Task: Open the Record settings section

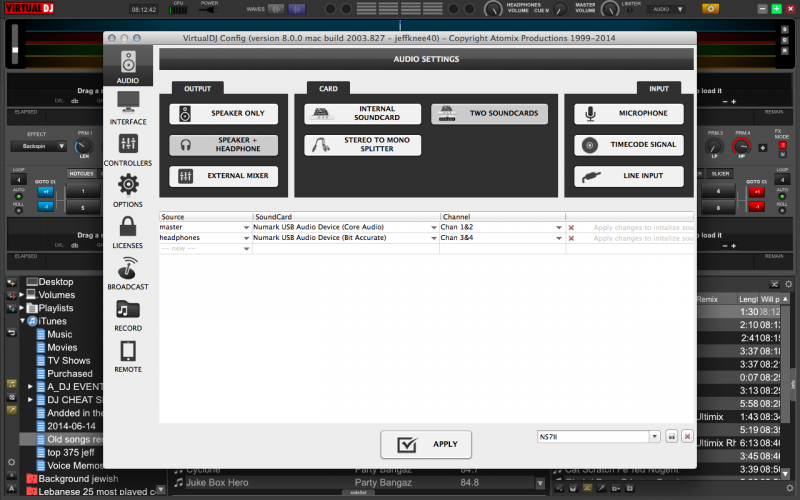Action: [x=128, y=313]
